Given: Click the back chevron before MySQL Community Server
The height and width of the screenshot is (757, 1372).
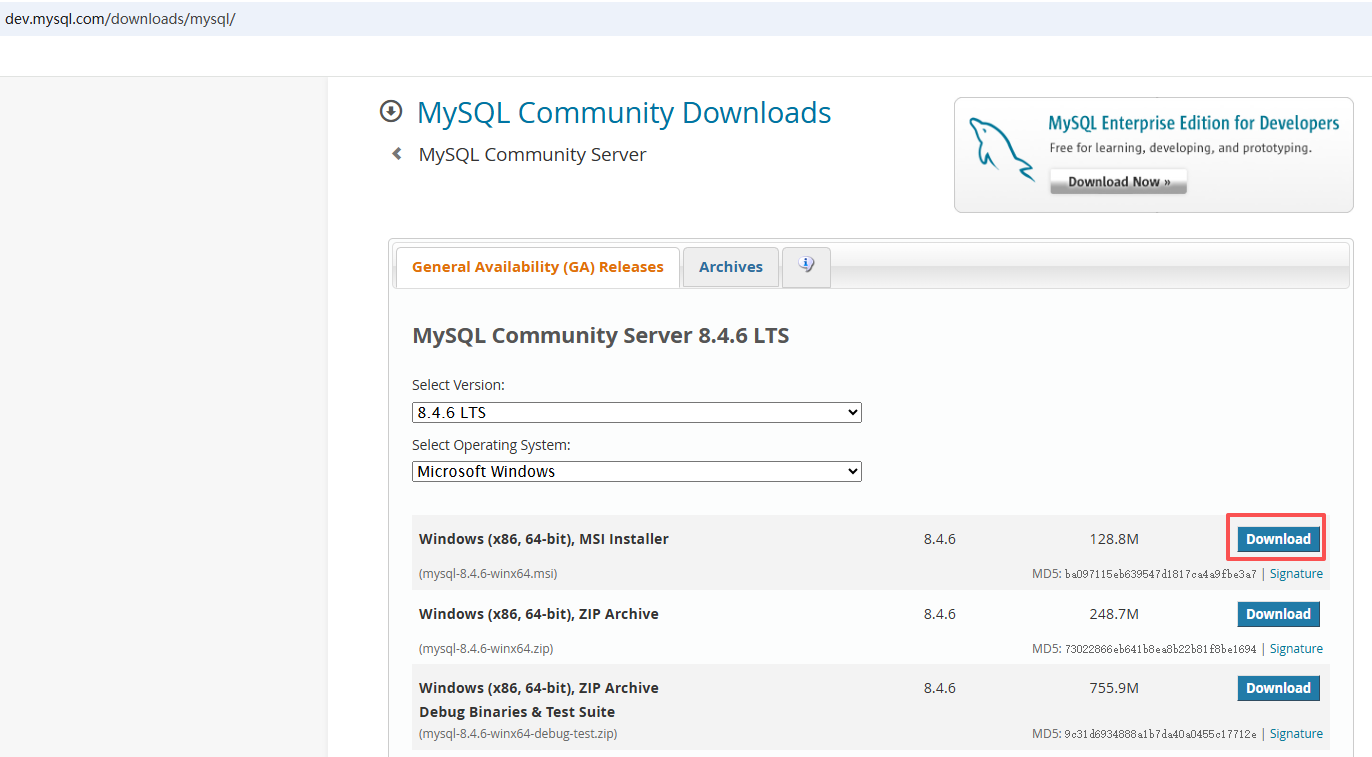Looking at the screenshot, I should [397, 154].
